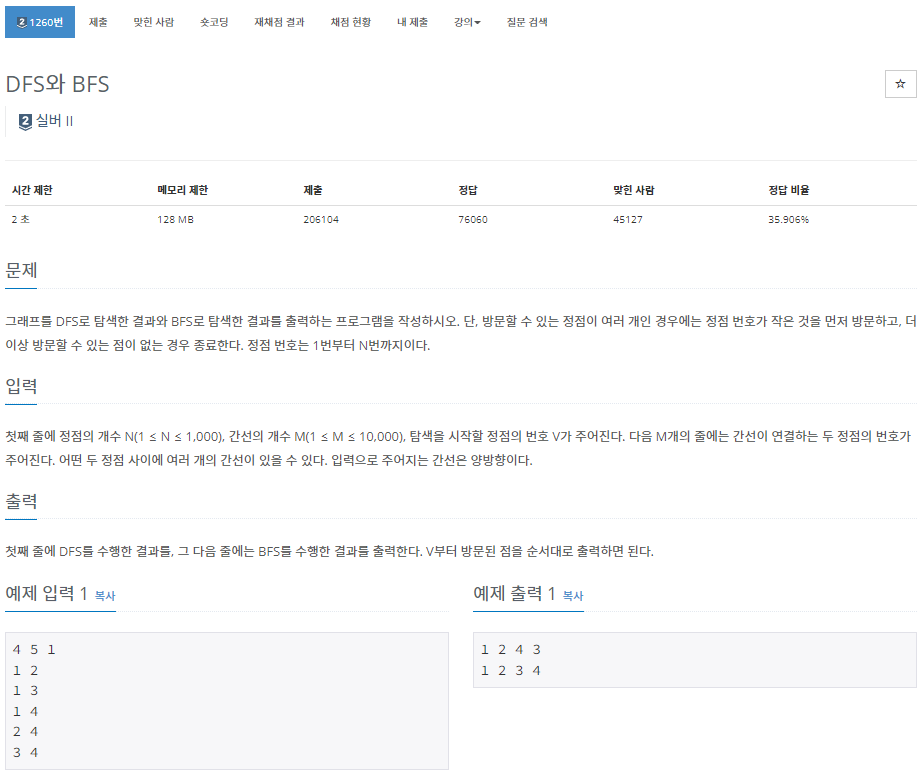Screen dimensions: 922x776
Task: Click the 예제 입력 1 heading
Action: pyautogui.click(x=46, y=593)
